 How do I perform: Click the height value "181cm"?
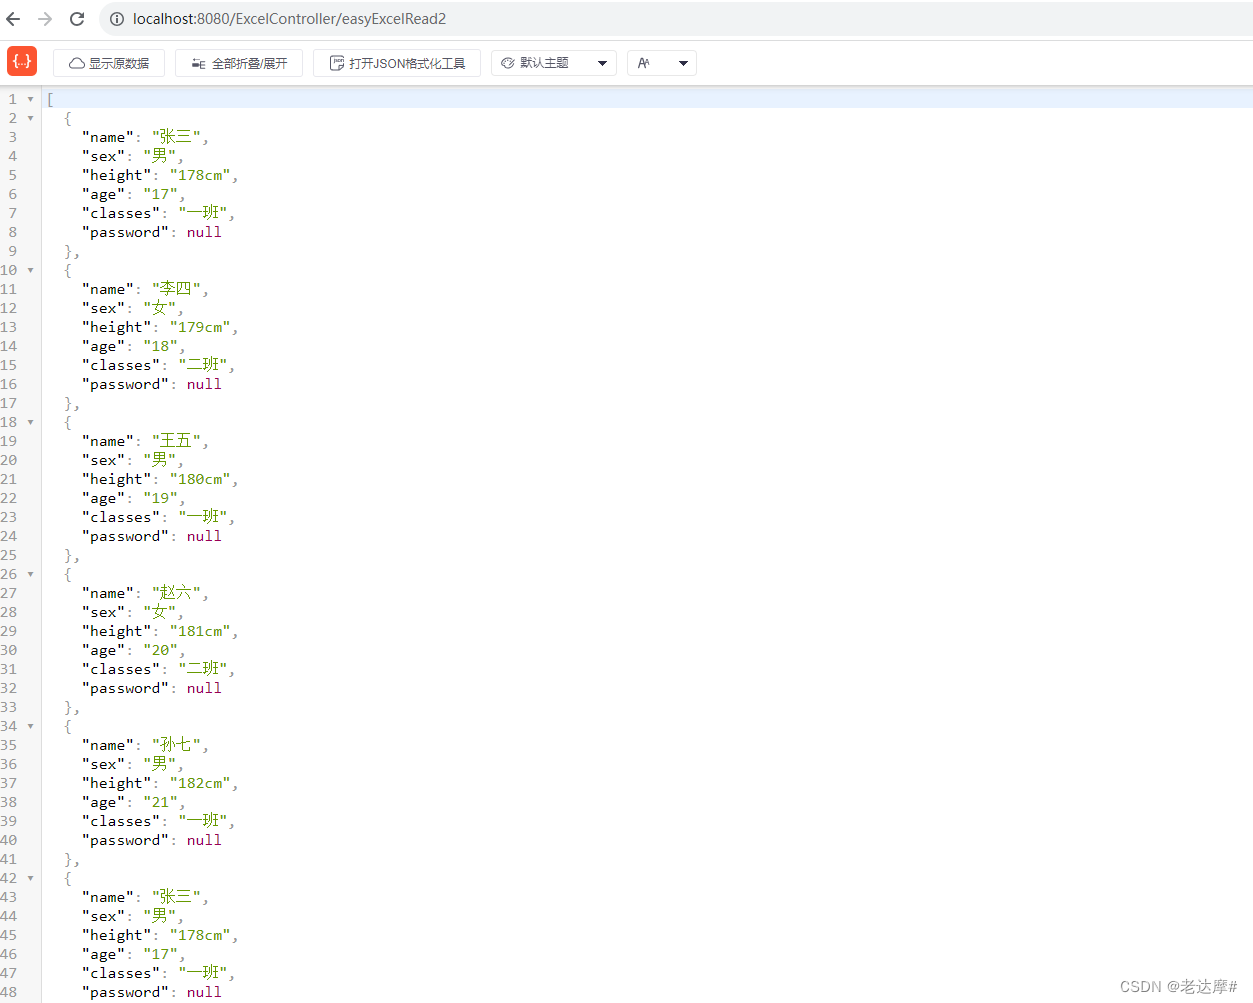click(200, 631)
